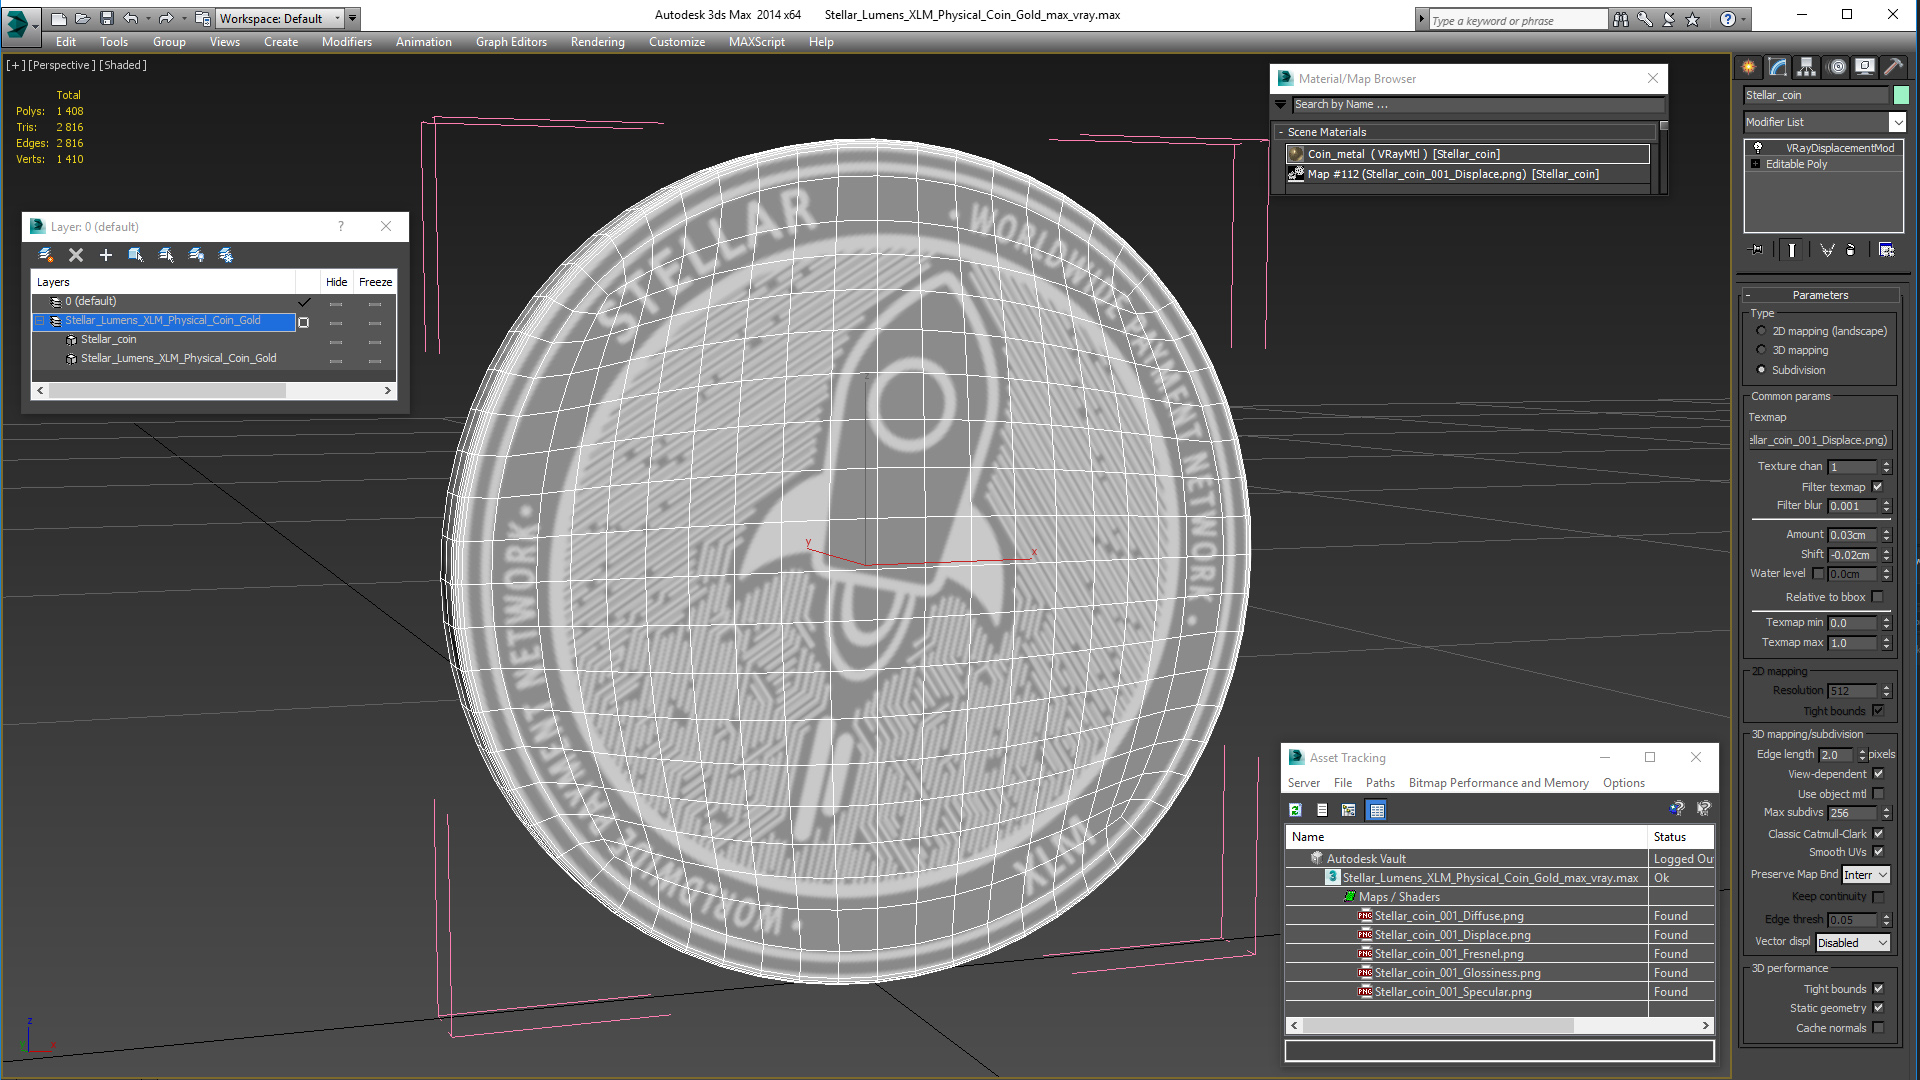1920x1080 pixels.
Task: Click the light bulb on VRayDisplacementMod
Action: (x=1757, y=147)
